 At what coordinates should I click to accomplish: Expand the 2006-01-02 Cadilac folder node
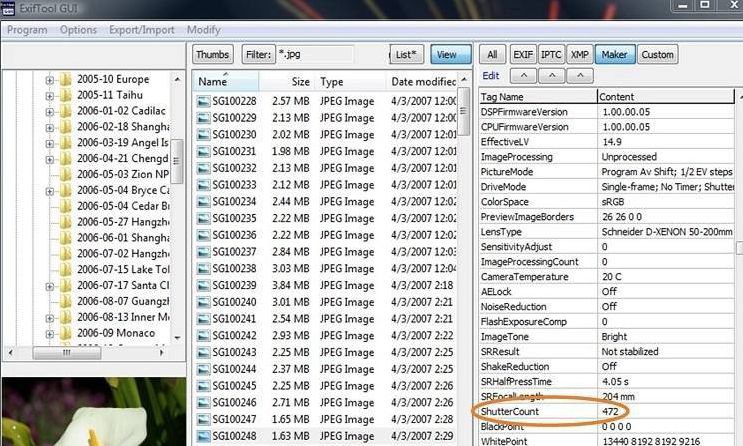click(49, 112)
